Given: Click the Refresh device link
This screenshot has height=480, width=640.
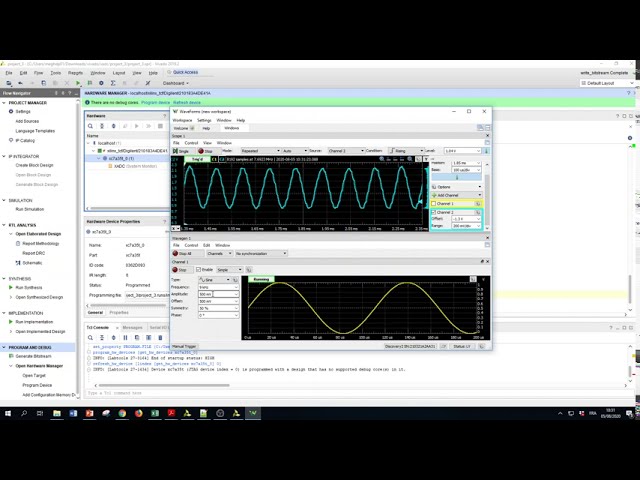Looking at the screenshot, I should tap(187, 102).
